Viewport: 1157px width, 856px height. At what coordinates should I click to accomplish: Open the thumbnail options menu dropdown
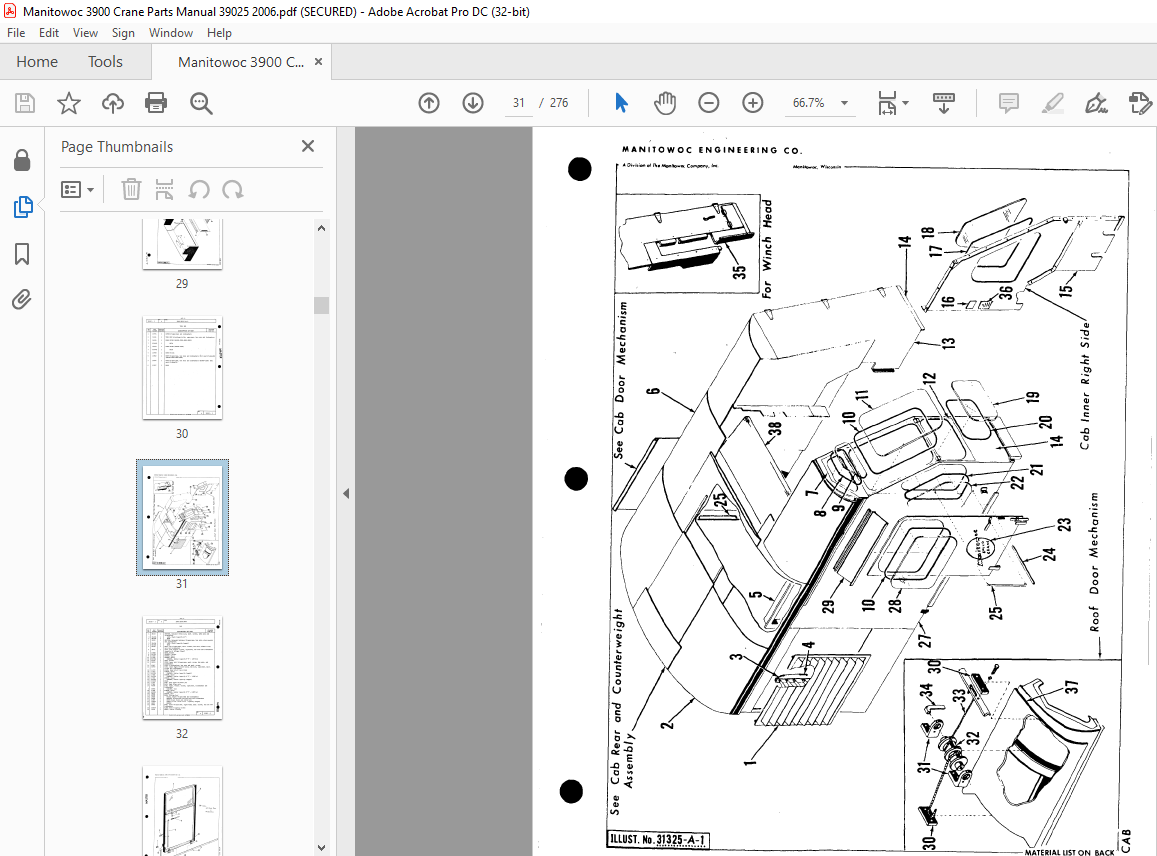[x=77, y=190]
